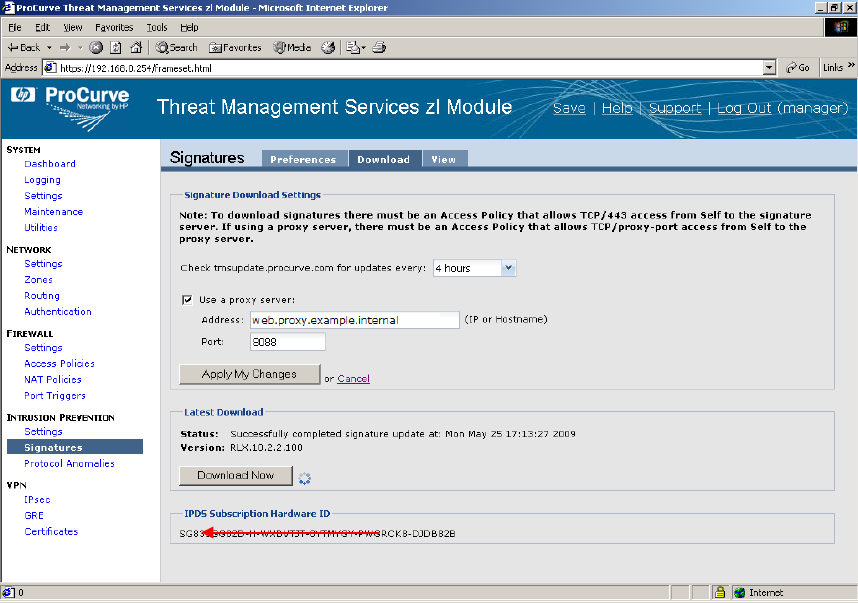Click the Support link in header
The width and height of the screenshot is (858, 603).
tap(675, 108)
